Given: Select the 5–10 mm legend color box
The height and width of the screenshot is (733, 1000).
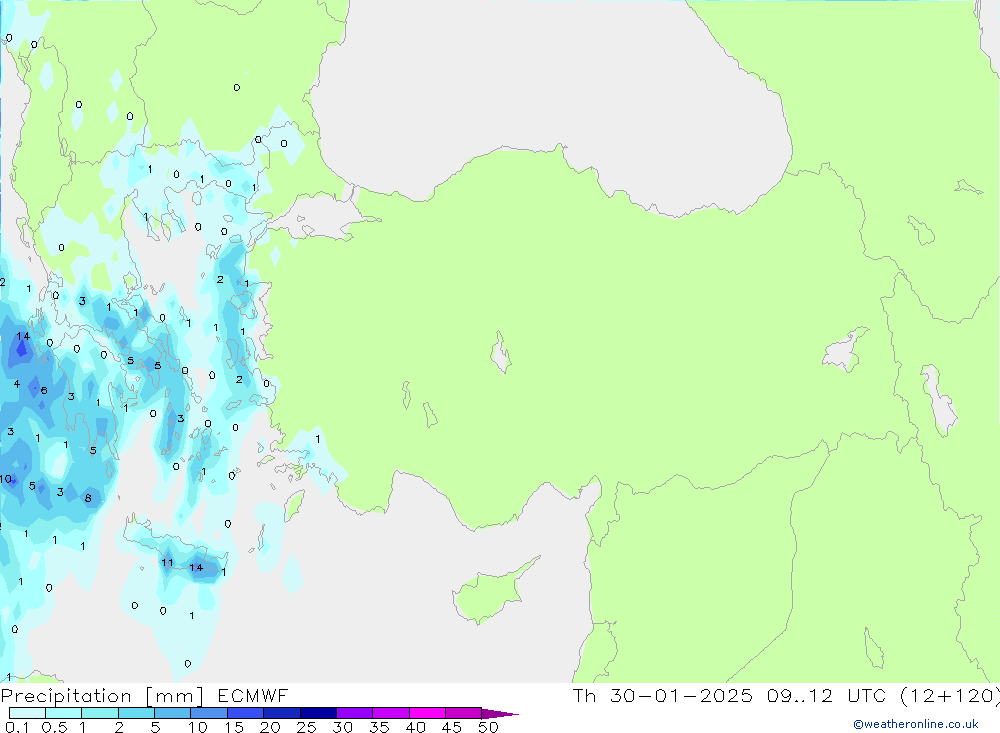Looking at the screenshot, I should coord(172,713).
